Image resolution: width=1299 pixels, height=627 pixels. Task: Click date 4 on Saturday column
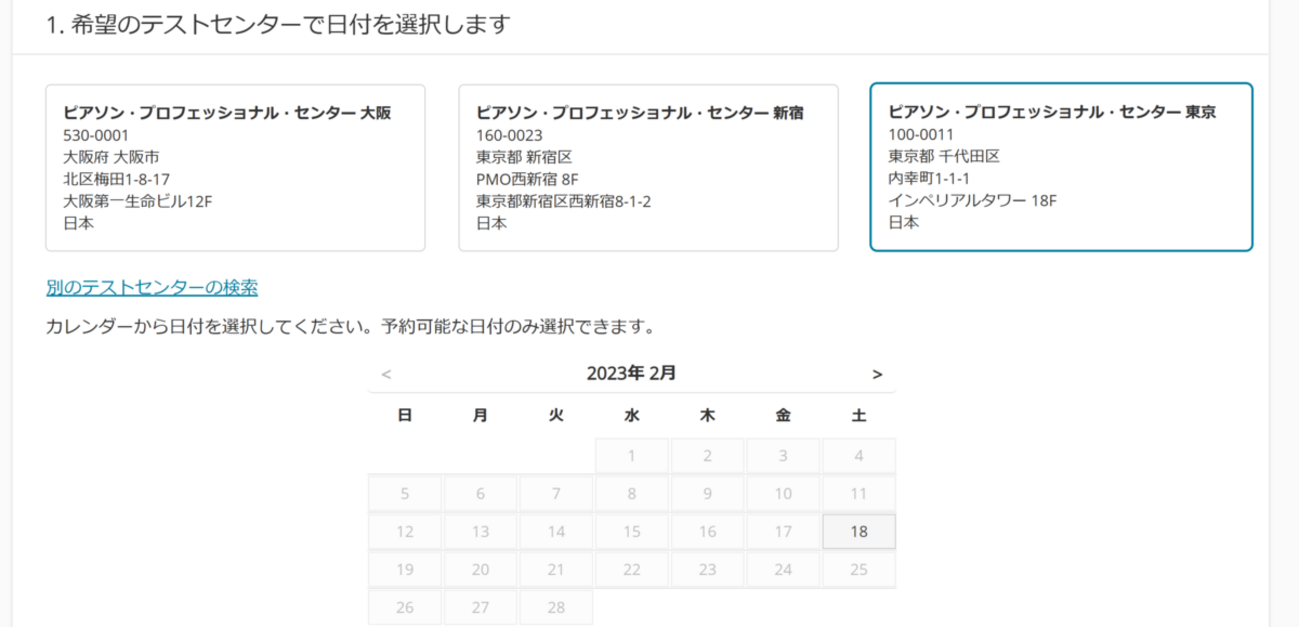pyautogui.click(x=859, y=456)
